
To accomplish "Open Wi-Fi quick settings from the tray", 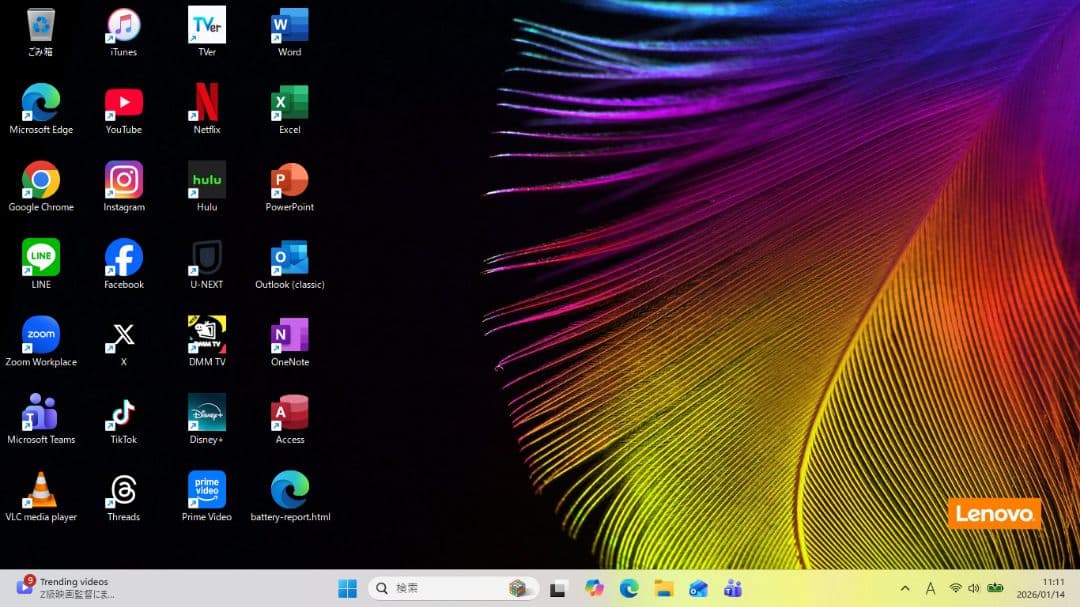I will 956,588.
